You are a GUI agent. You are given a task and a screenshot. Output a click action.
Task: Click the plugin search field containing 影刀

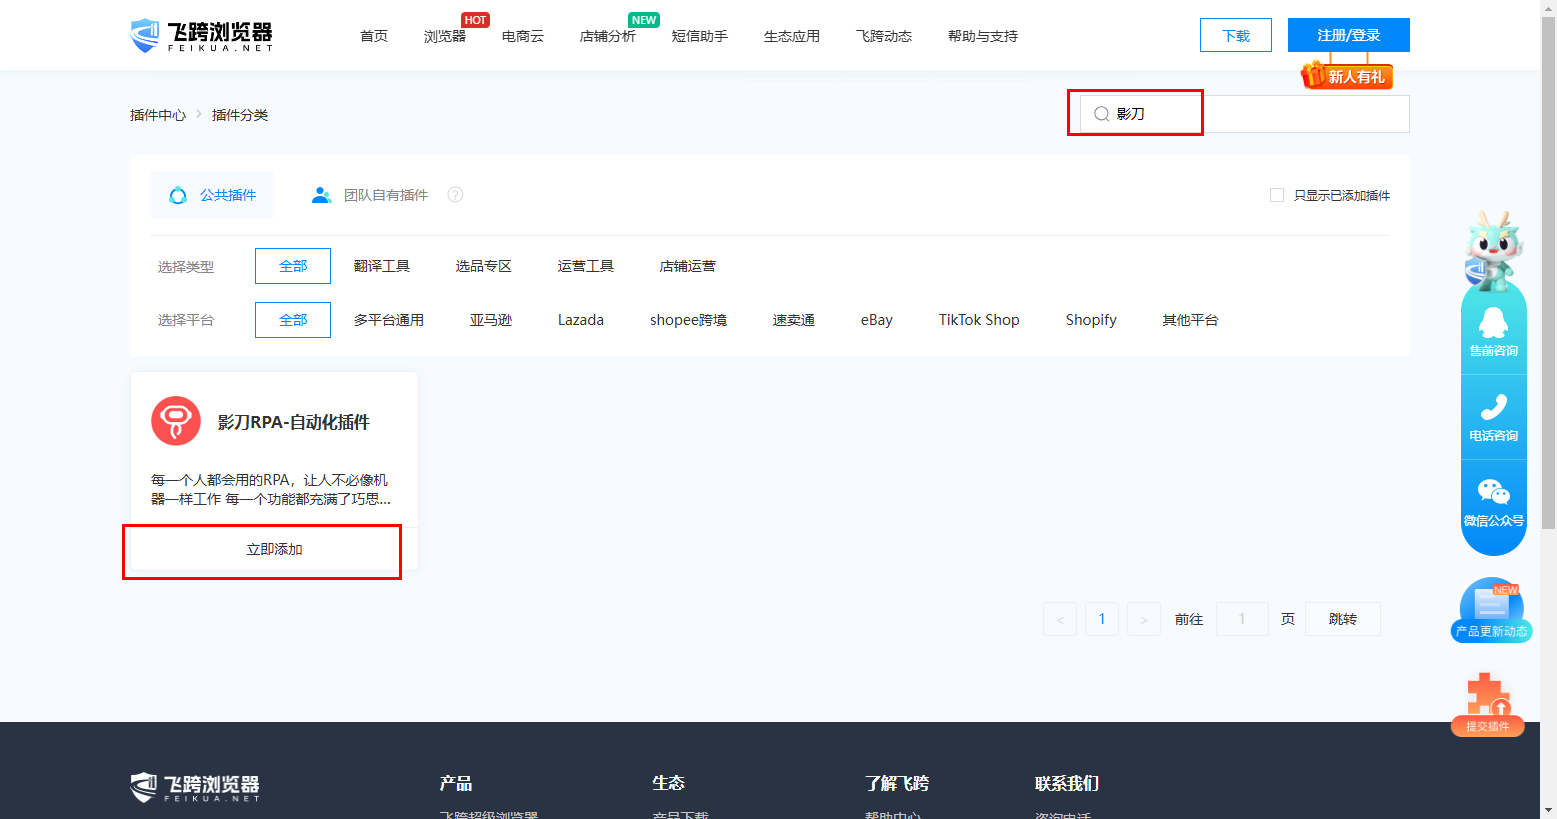[1240, 114]
